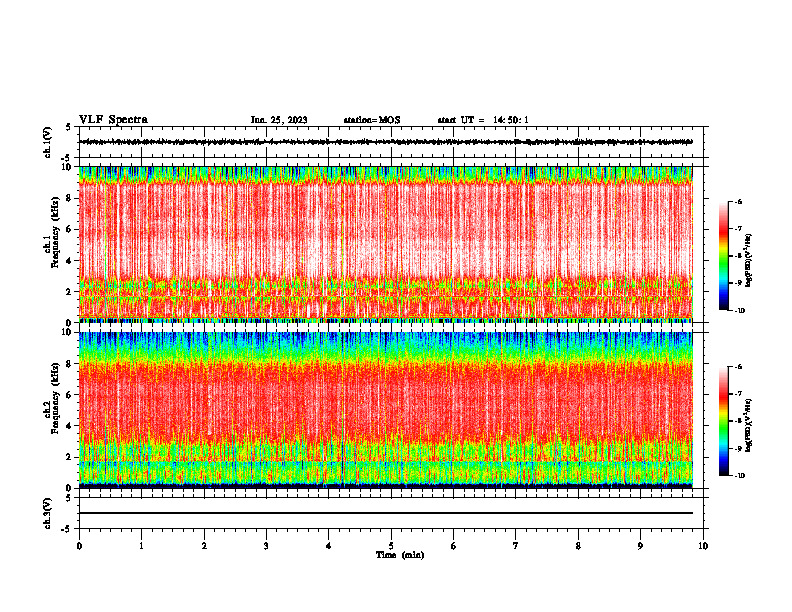Click the "-8" tick on ch.2 colorbar
792x612 pixels.
tap(738, 421)
